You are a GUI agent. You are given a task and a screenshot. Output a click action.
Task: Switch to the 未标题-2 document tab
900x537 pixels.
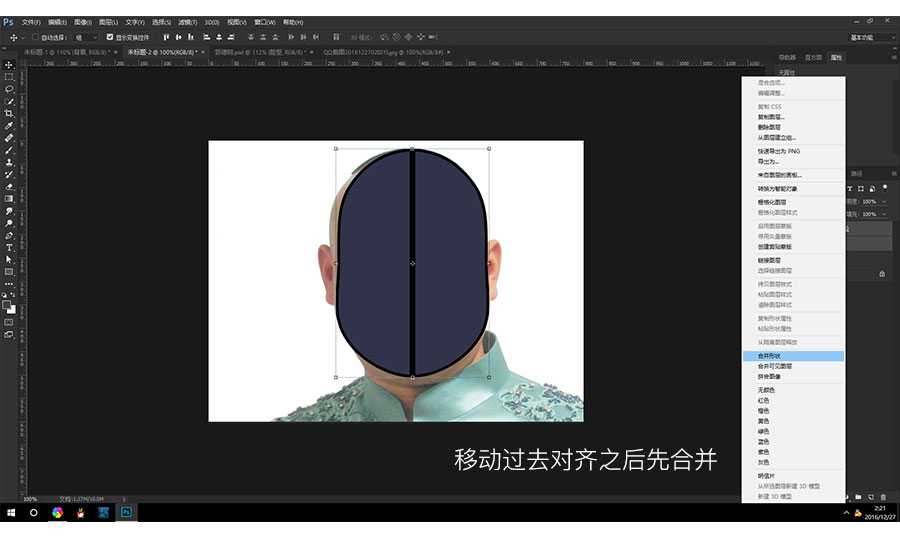click(x=162, y=51)
